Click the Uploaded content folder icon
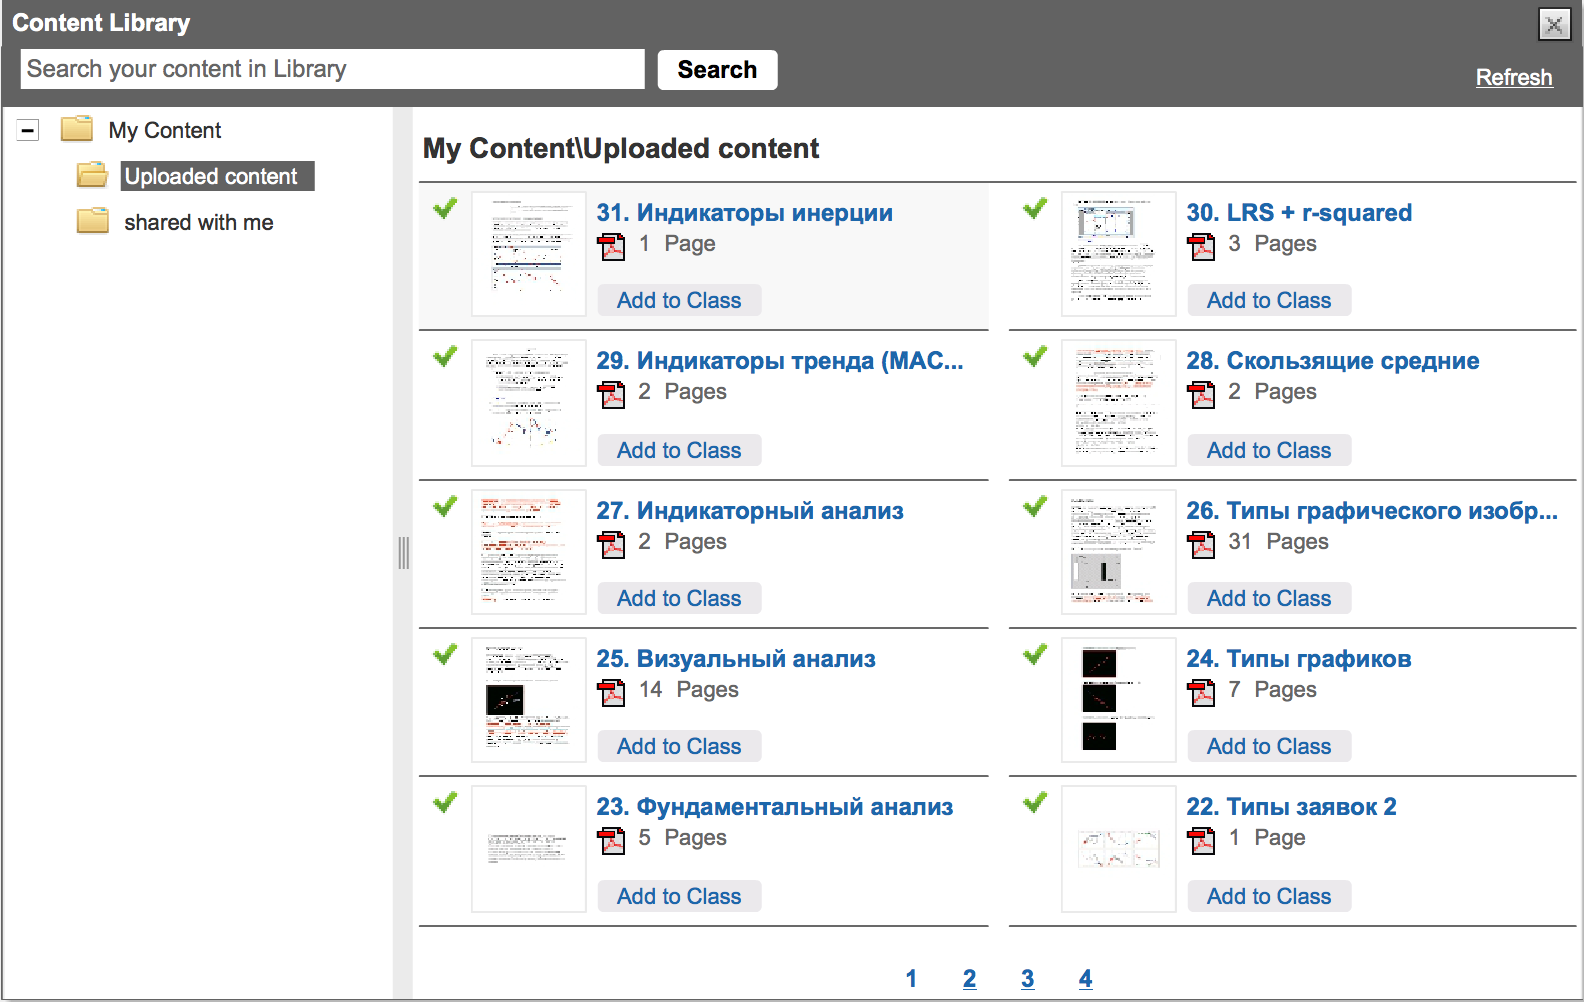This screenshot has height=1002, width=1584. coord(93,176)
